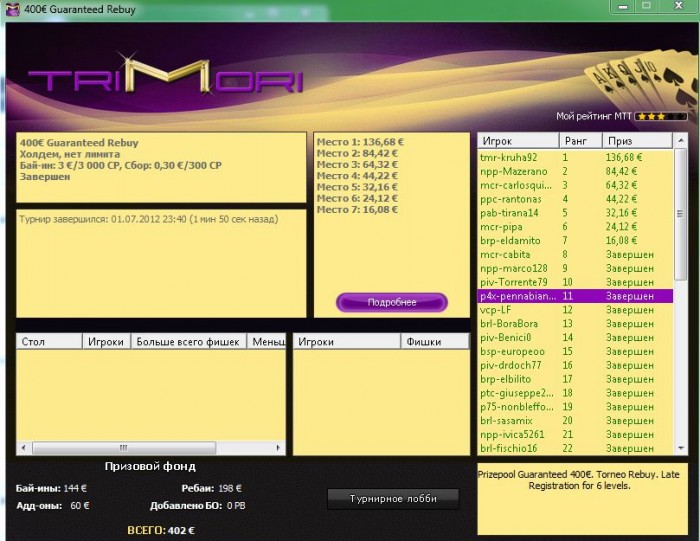Click the tables horizontal scrollbar thumb
Screen dimensions: 700x541
click(x=124, y=448)
